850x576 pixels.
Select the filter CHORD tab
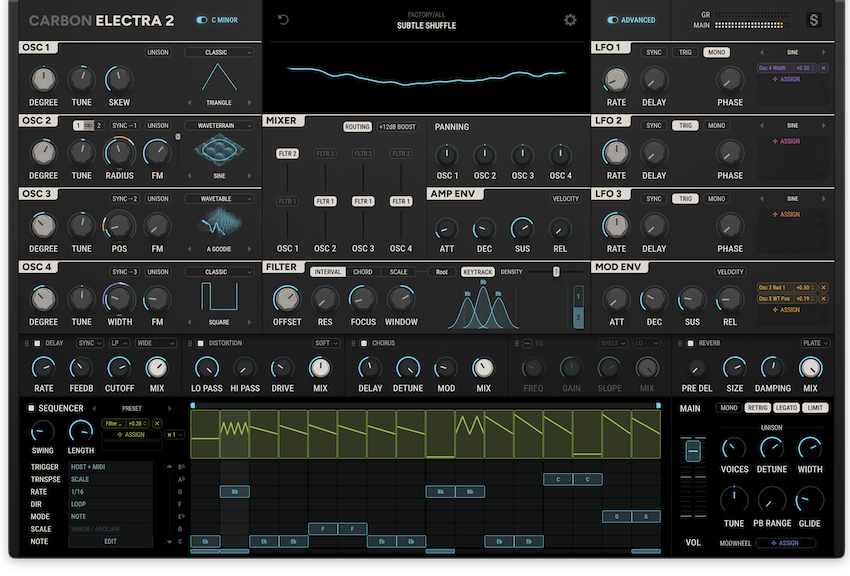[x=363, y=272]
